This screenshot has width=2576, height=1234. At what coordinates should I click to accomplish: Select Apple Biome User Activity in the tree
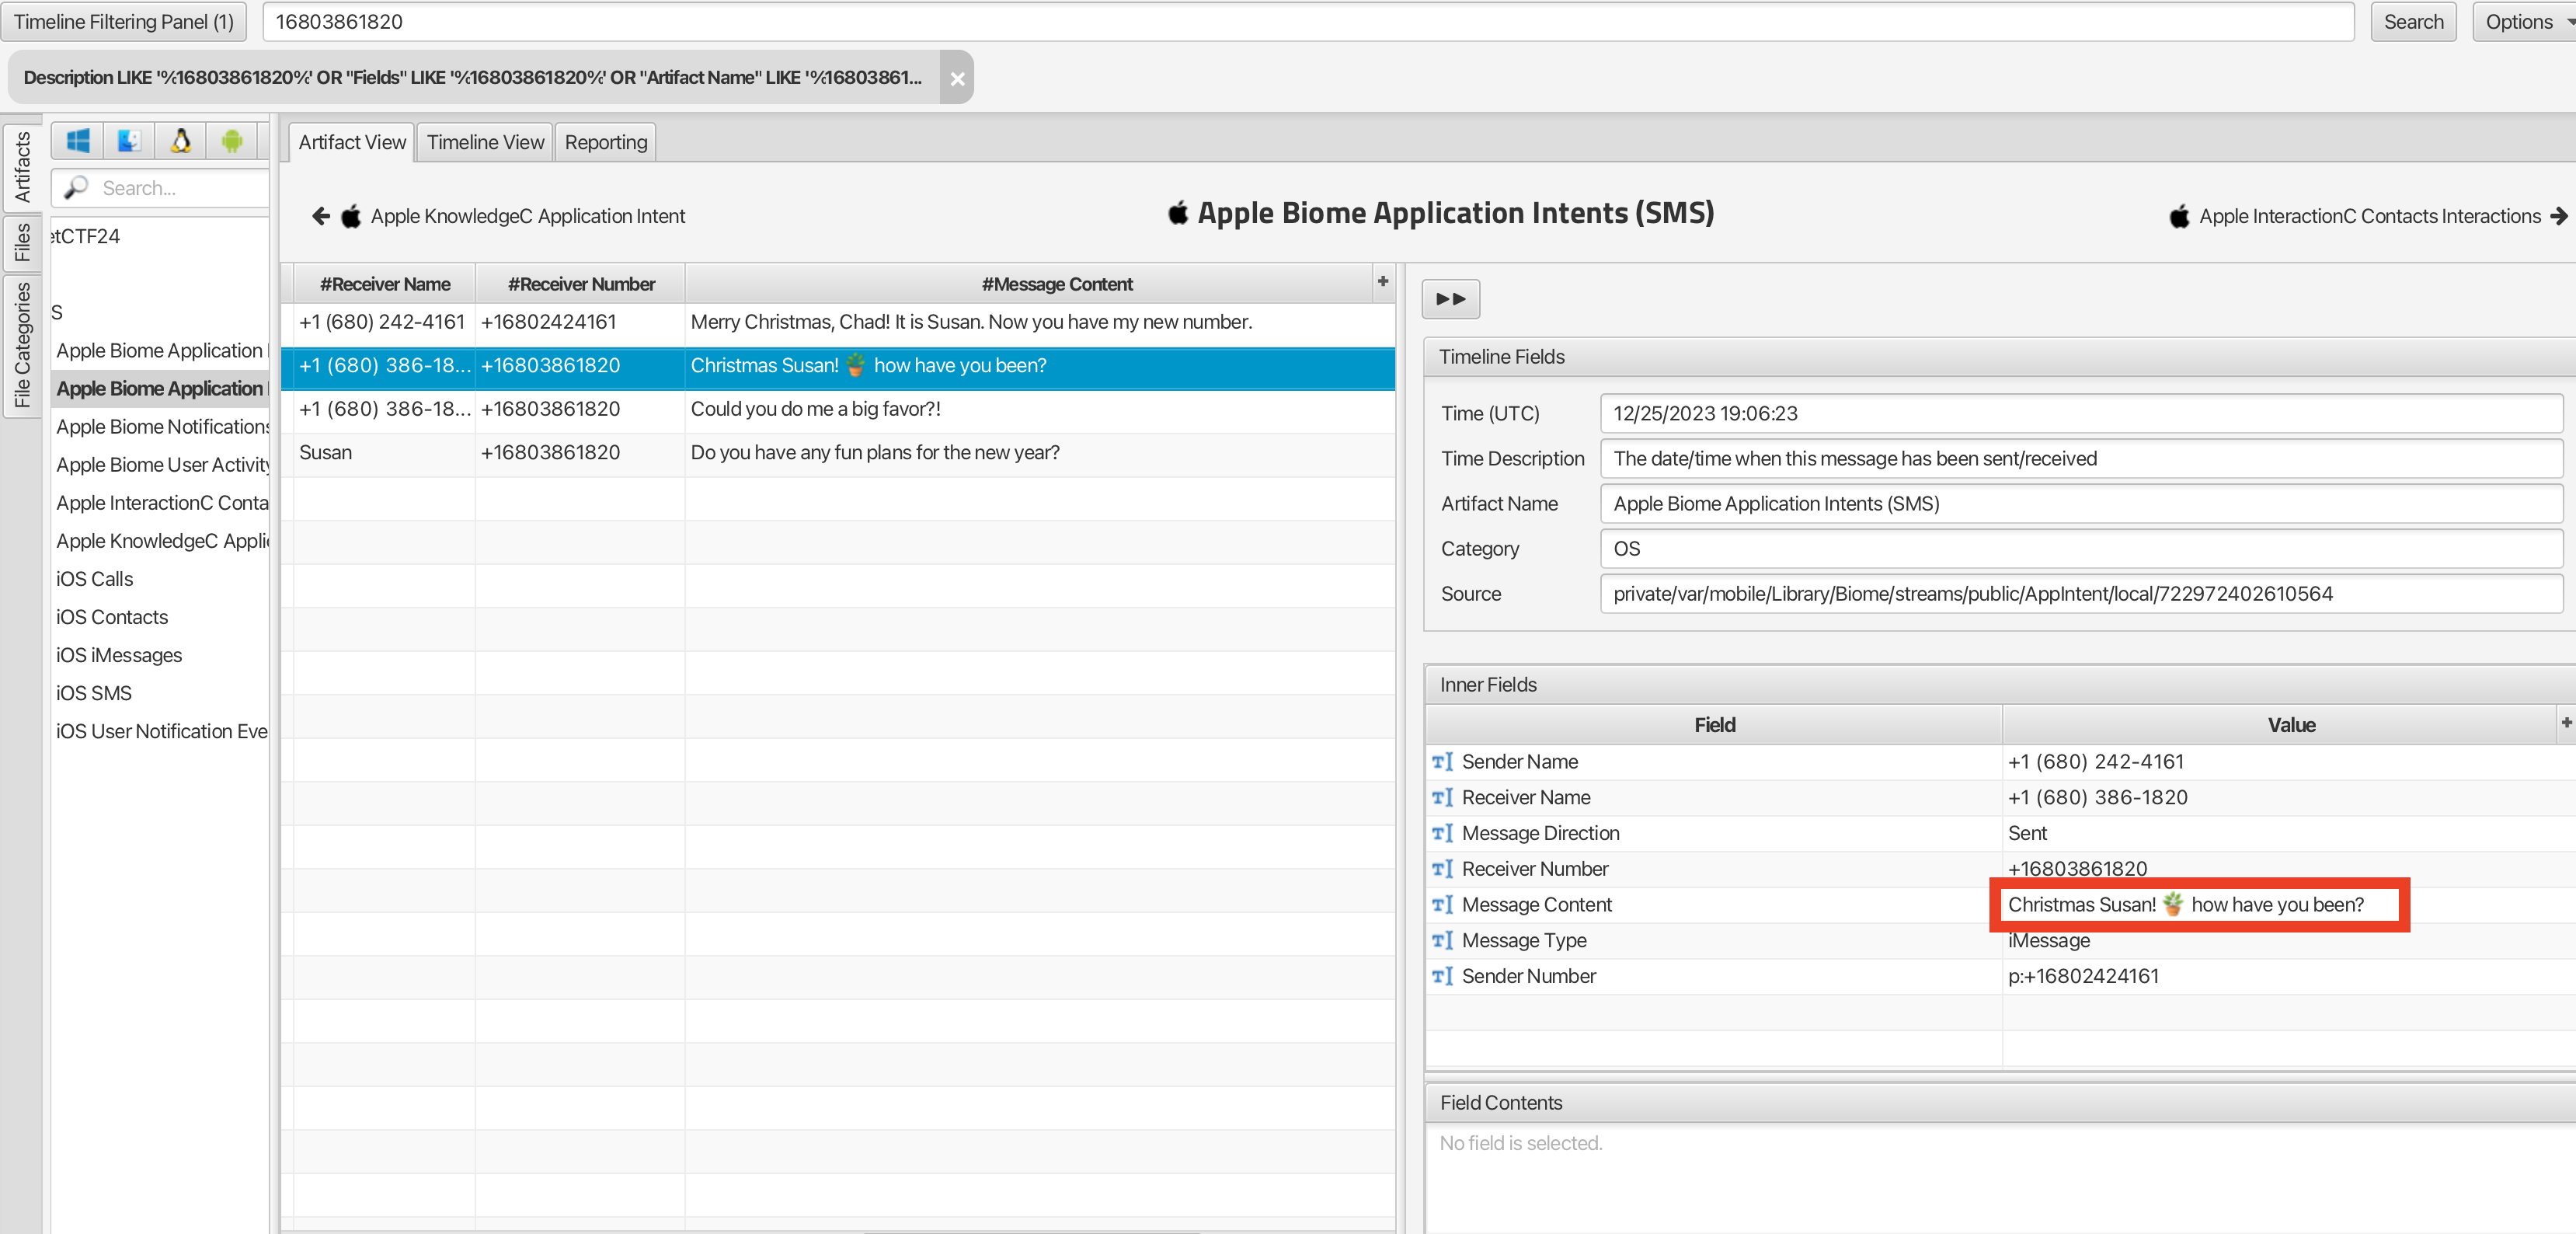pyautogui.click(x=160, y=464)
